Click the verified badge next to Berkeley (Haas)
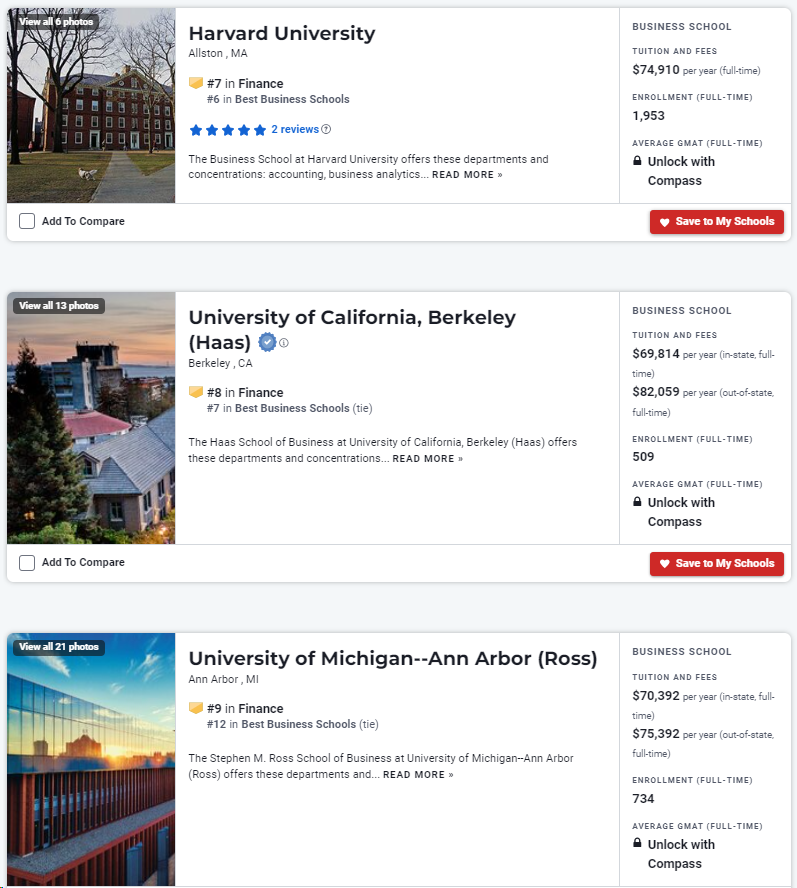 point(267,342)
